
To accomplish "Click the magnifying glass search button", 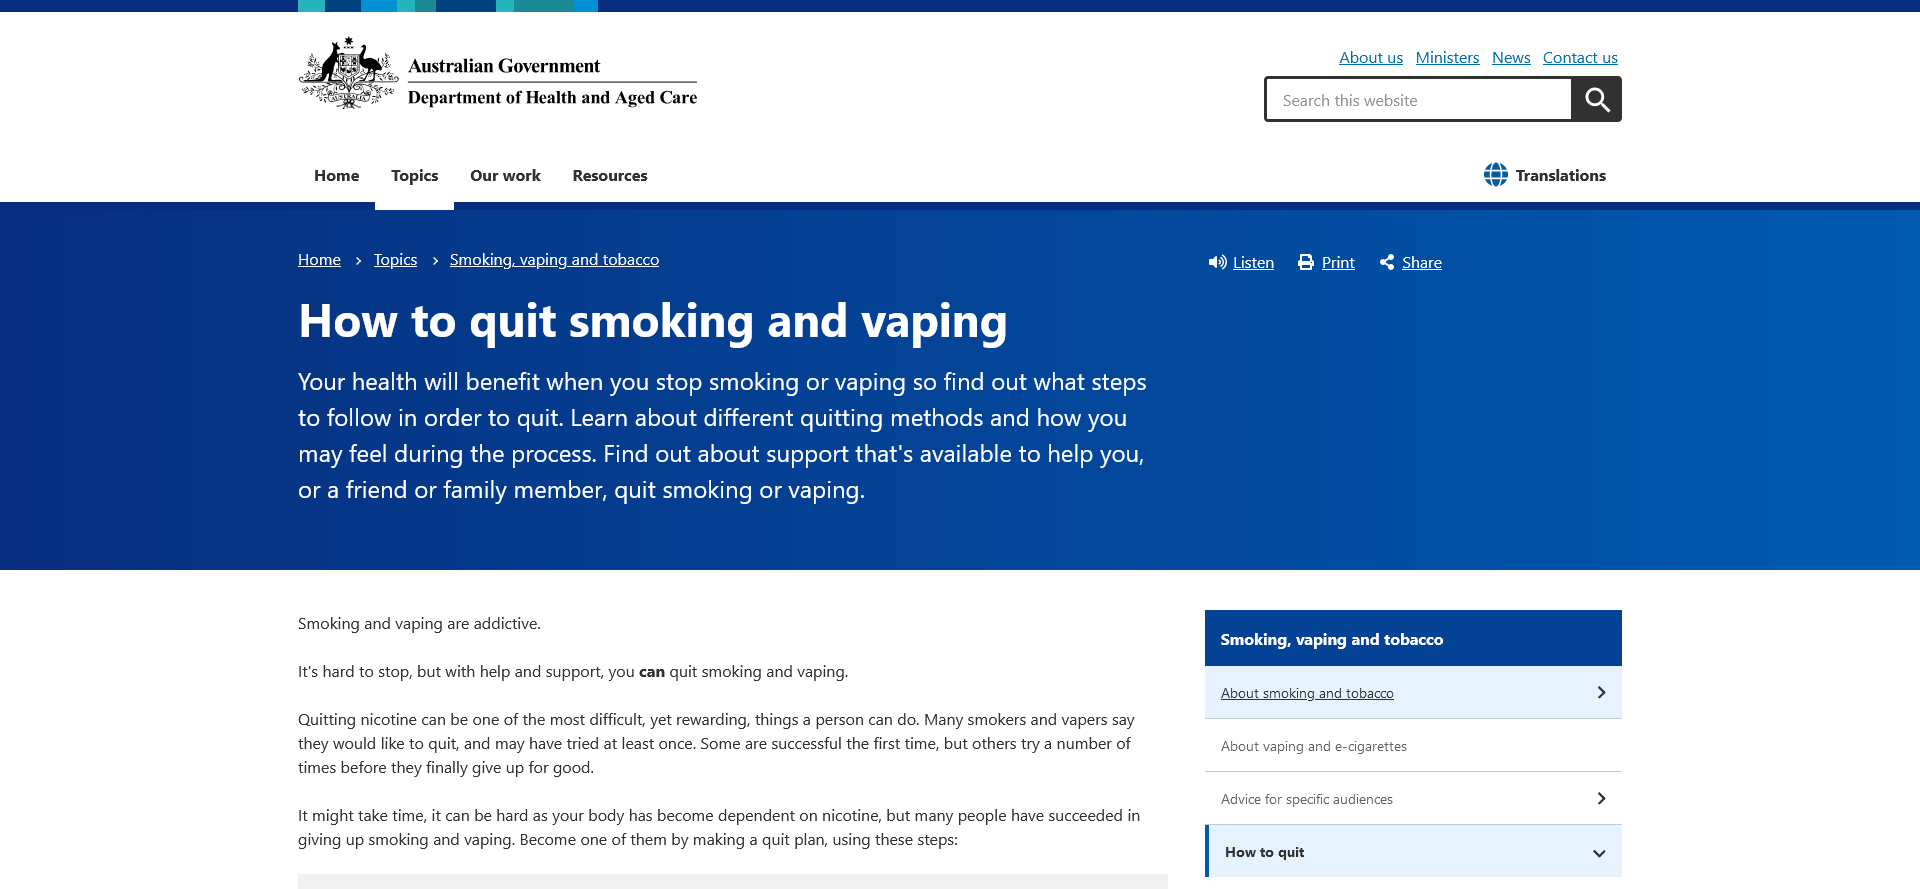I will (1596, 100).
